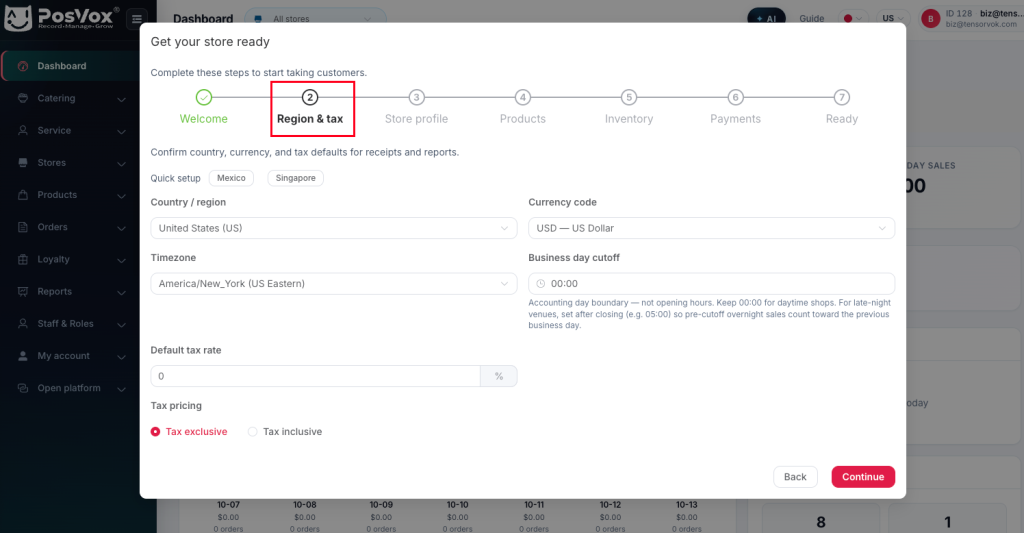Expand the Catering menu chevron
Viewport: 1024px width, 533px height.
coord(121,99)
